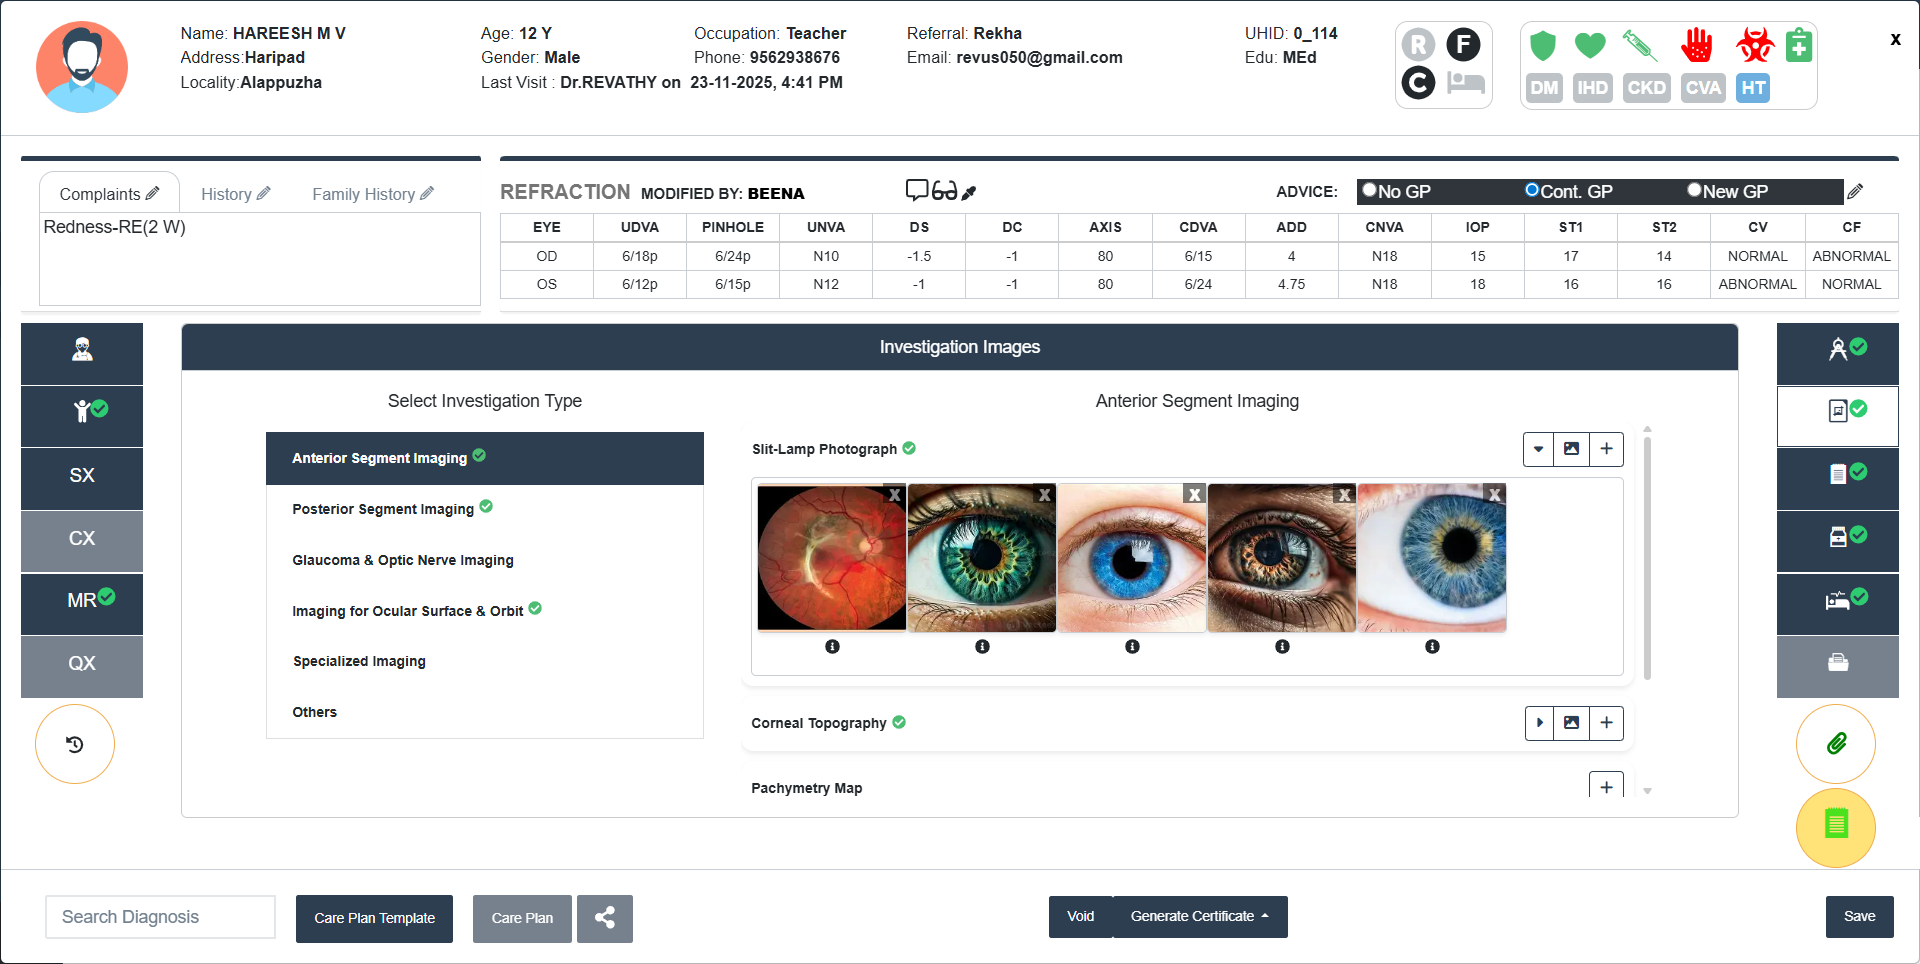Select the Cont. GP radio option
The height and width of the screenshot is (964, 1920).
1531,190
